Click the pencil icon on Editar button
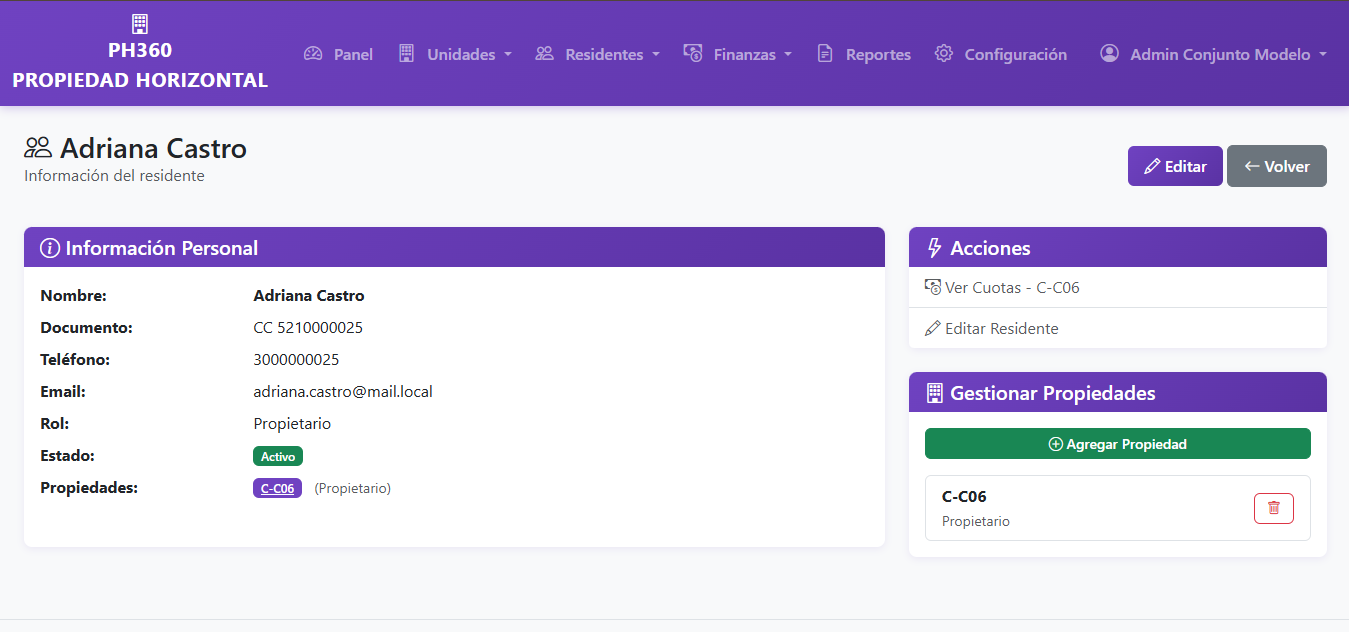The image size is (1349, 632). pos(1152,167)
